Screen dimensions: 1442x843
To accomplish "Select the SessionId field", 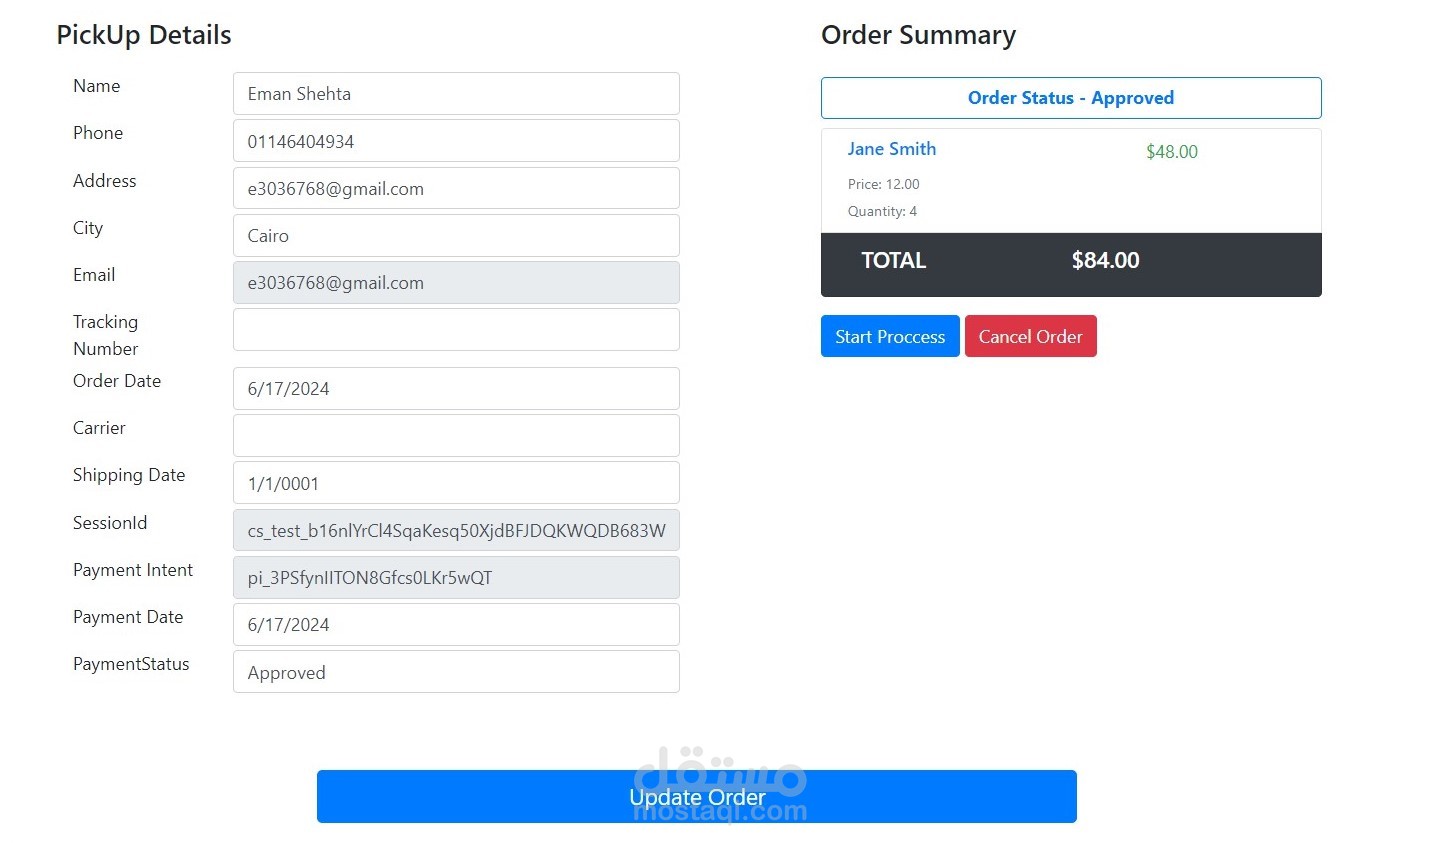I will (x=456, y=530).
